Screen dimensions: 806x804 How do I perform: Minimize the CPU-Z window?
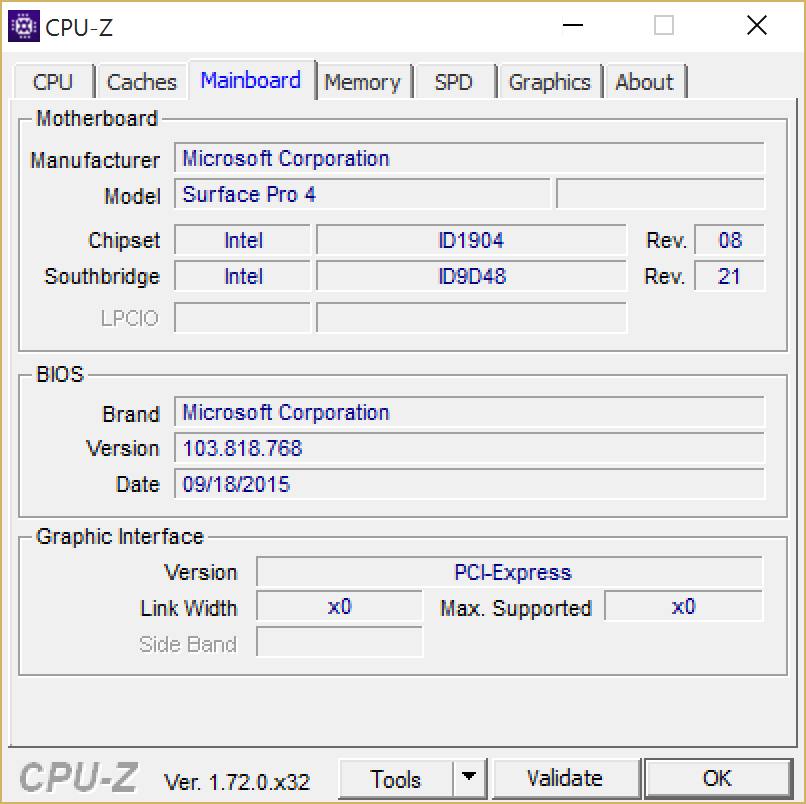(x=573, y=25)
